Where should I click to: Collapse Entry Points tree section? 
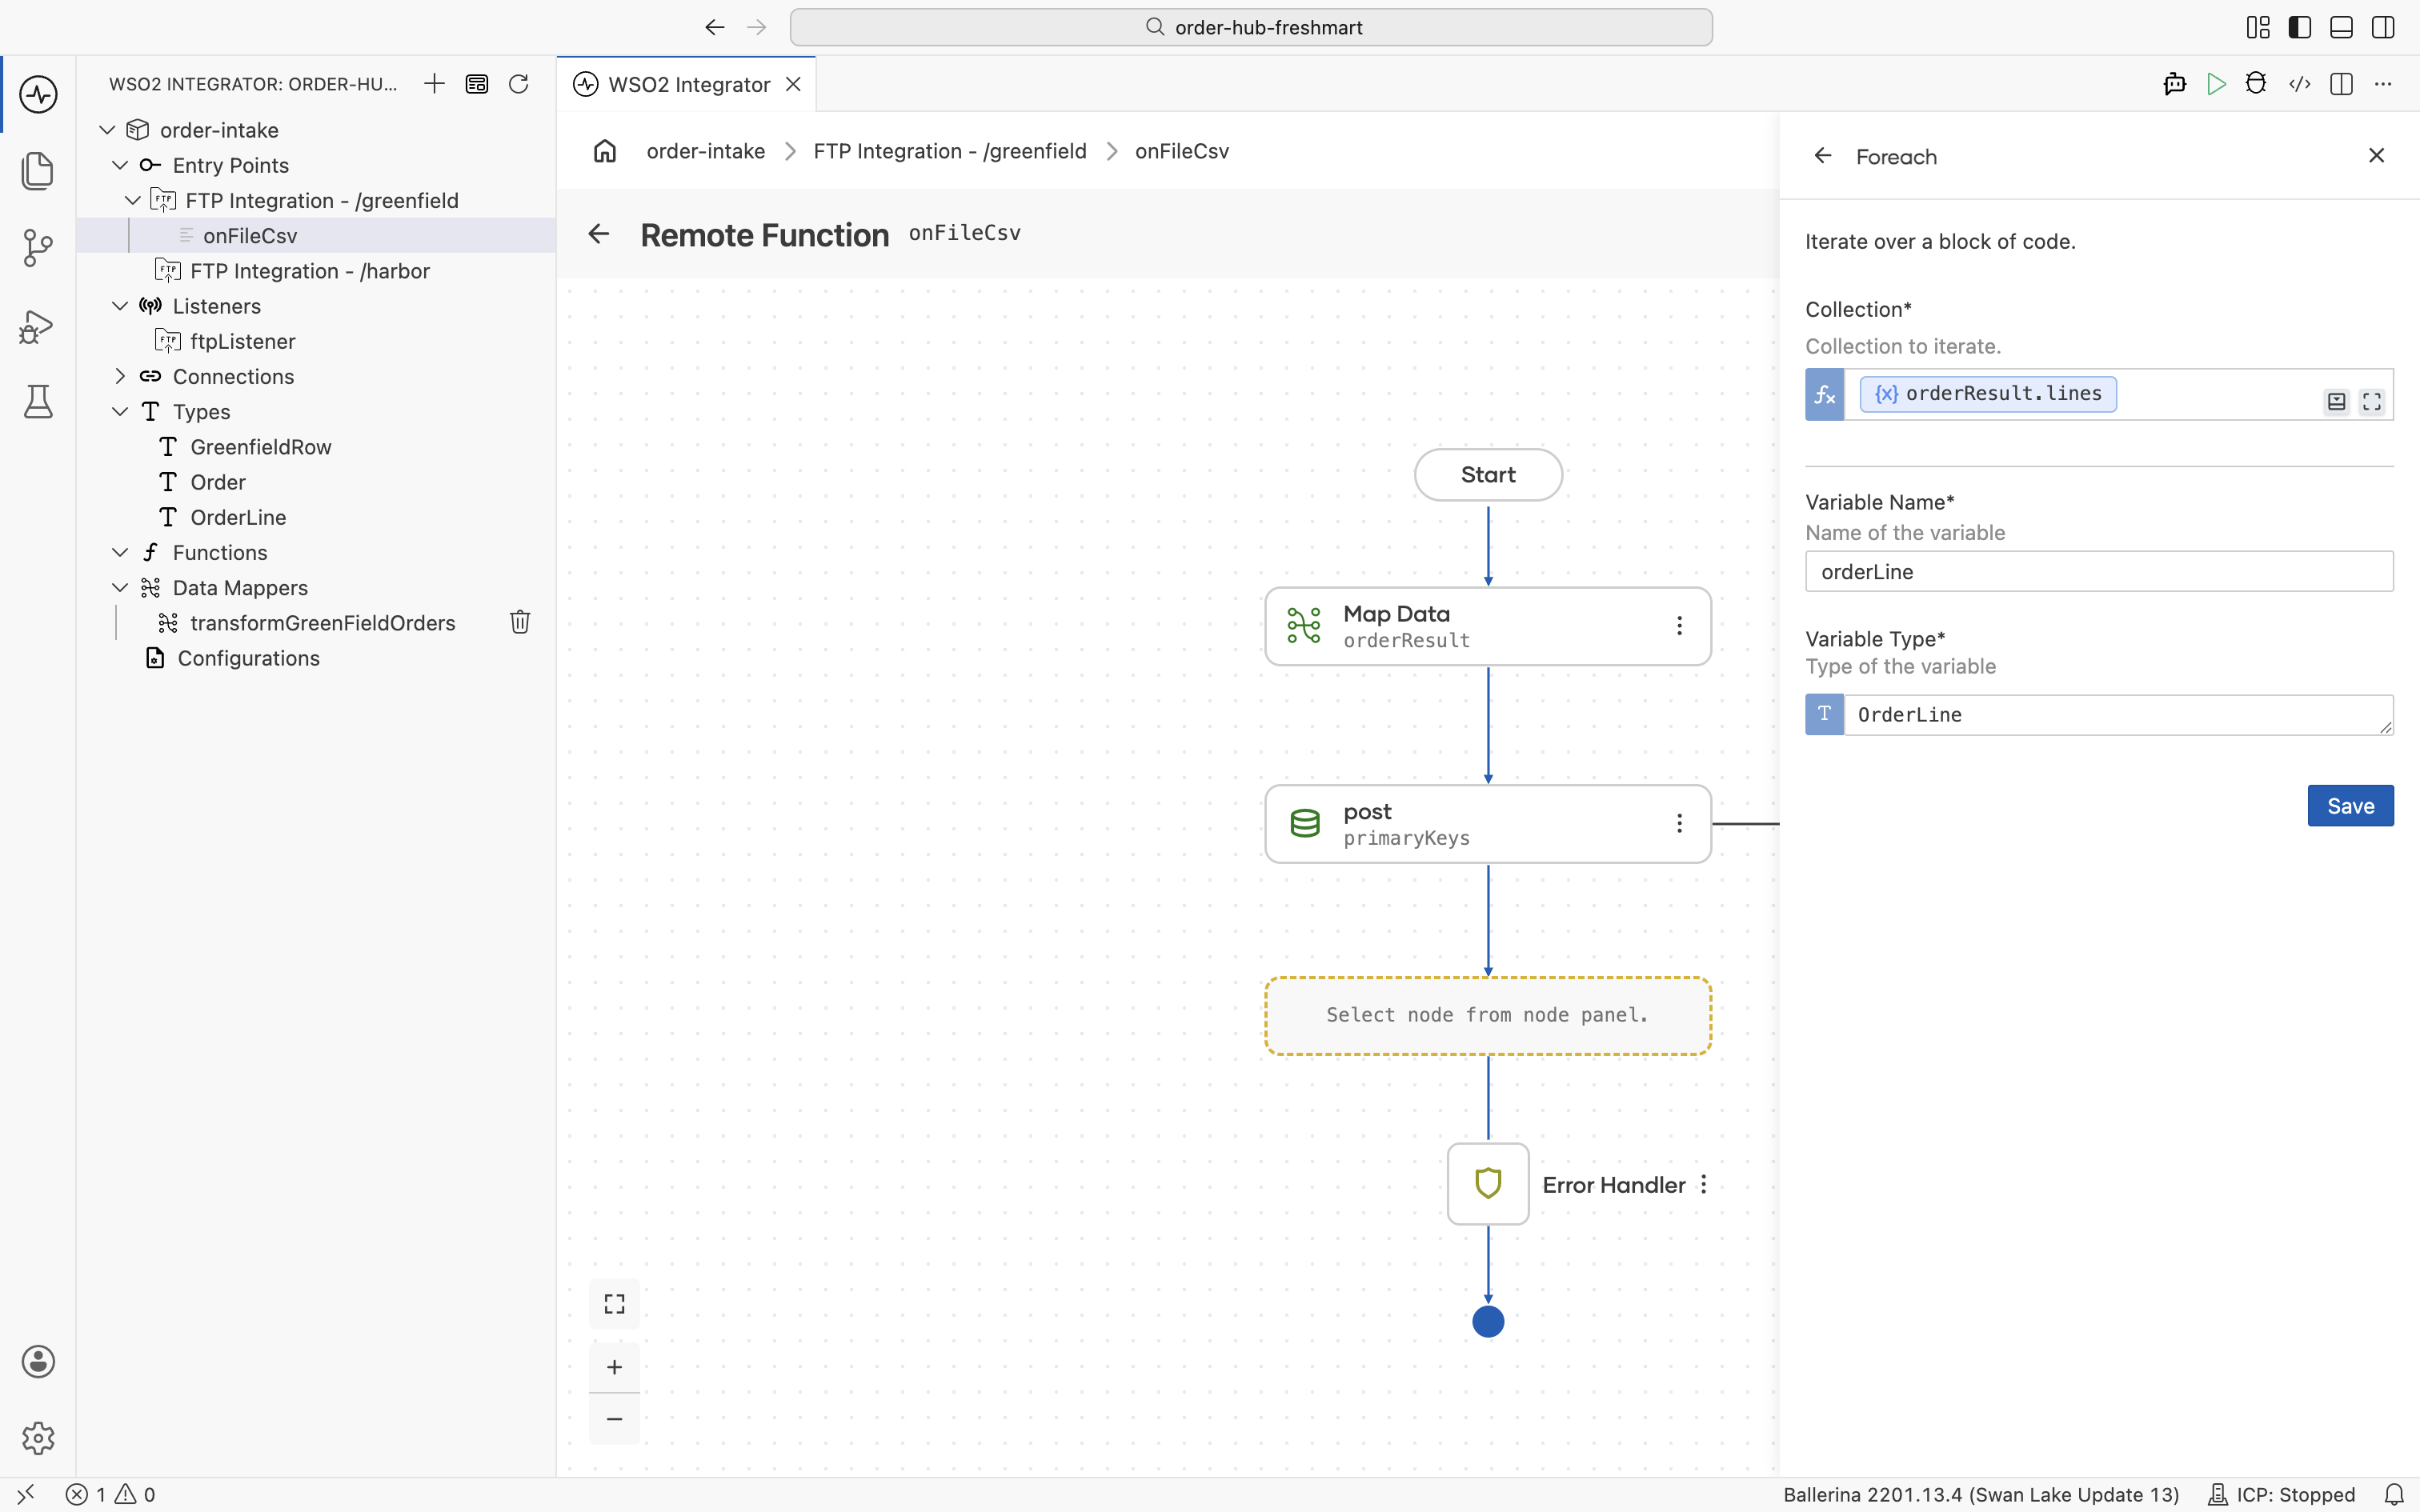pyautogui.click(x=120, y=165)
